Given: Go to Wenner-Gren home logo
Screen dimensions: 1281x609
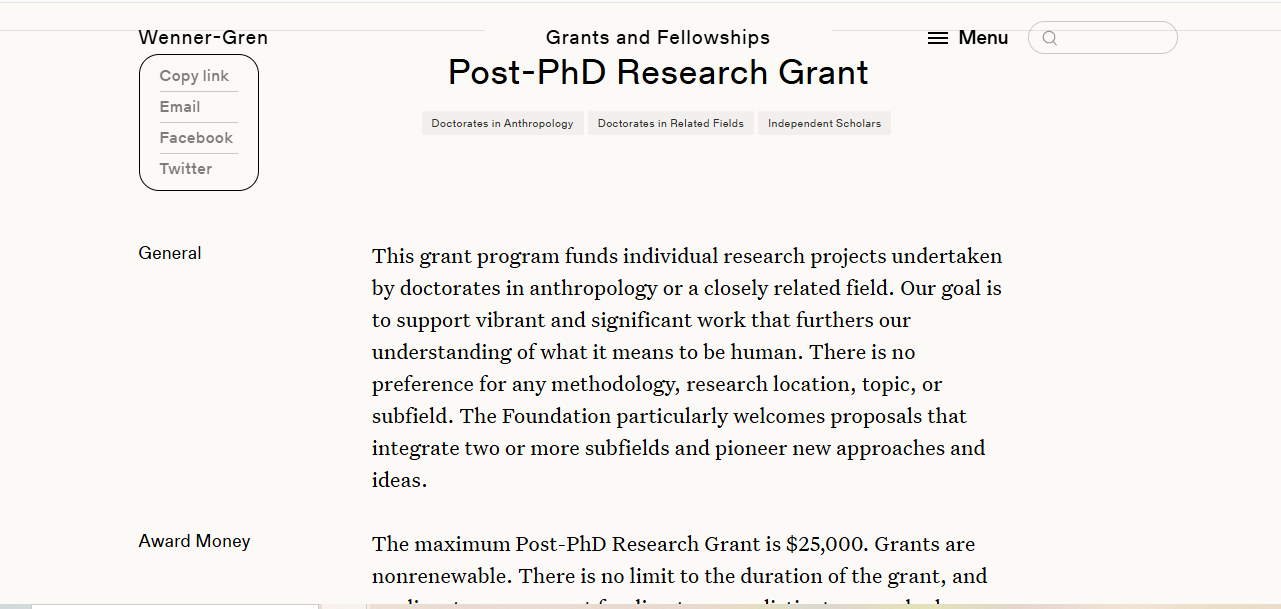Looking at the screenshot, I should click(x=203, y=38).
